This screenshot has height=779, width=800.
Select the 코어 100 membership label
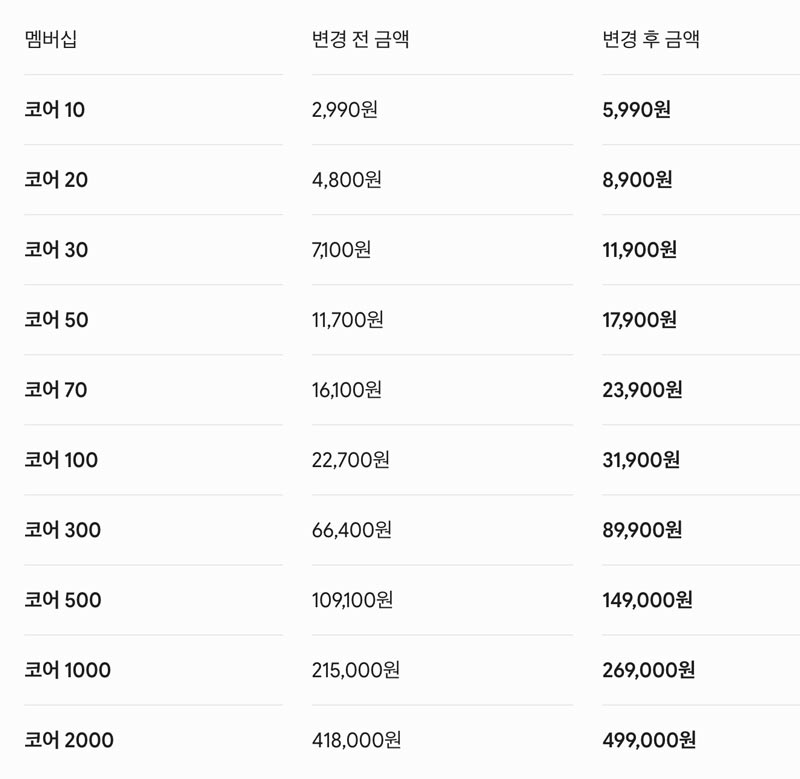[61, 460]
